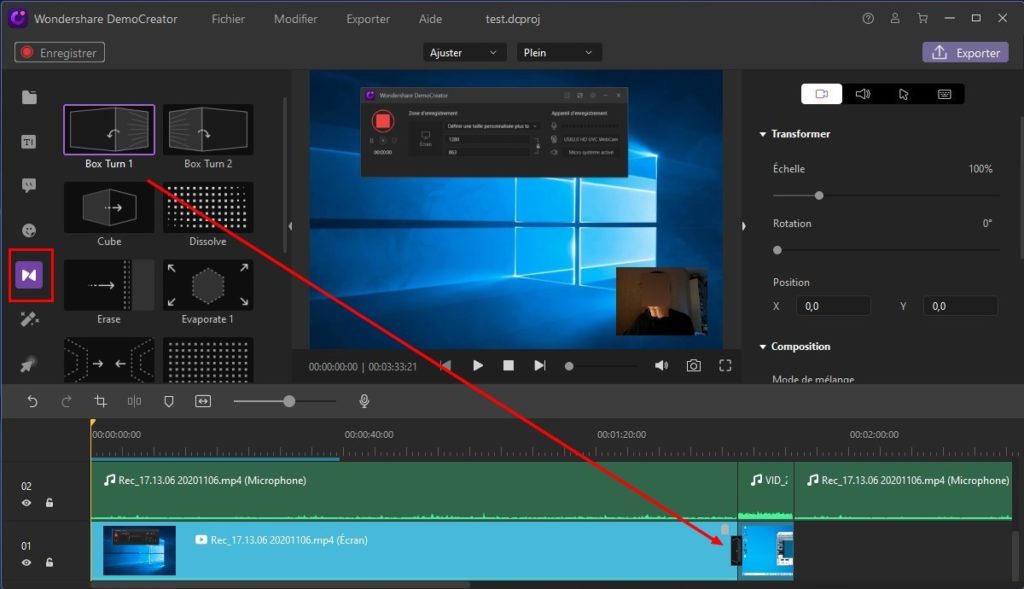Switch to the cursor properties tab
The width and height of the screenshot is (1024, 589).
tap(904, 94)
